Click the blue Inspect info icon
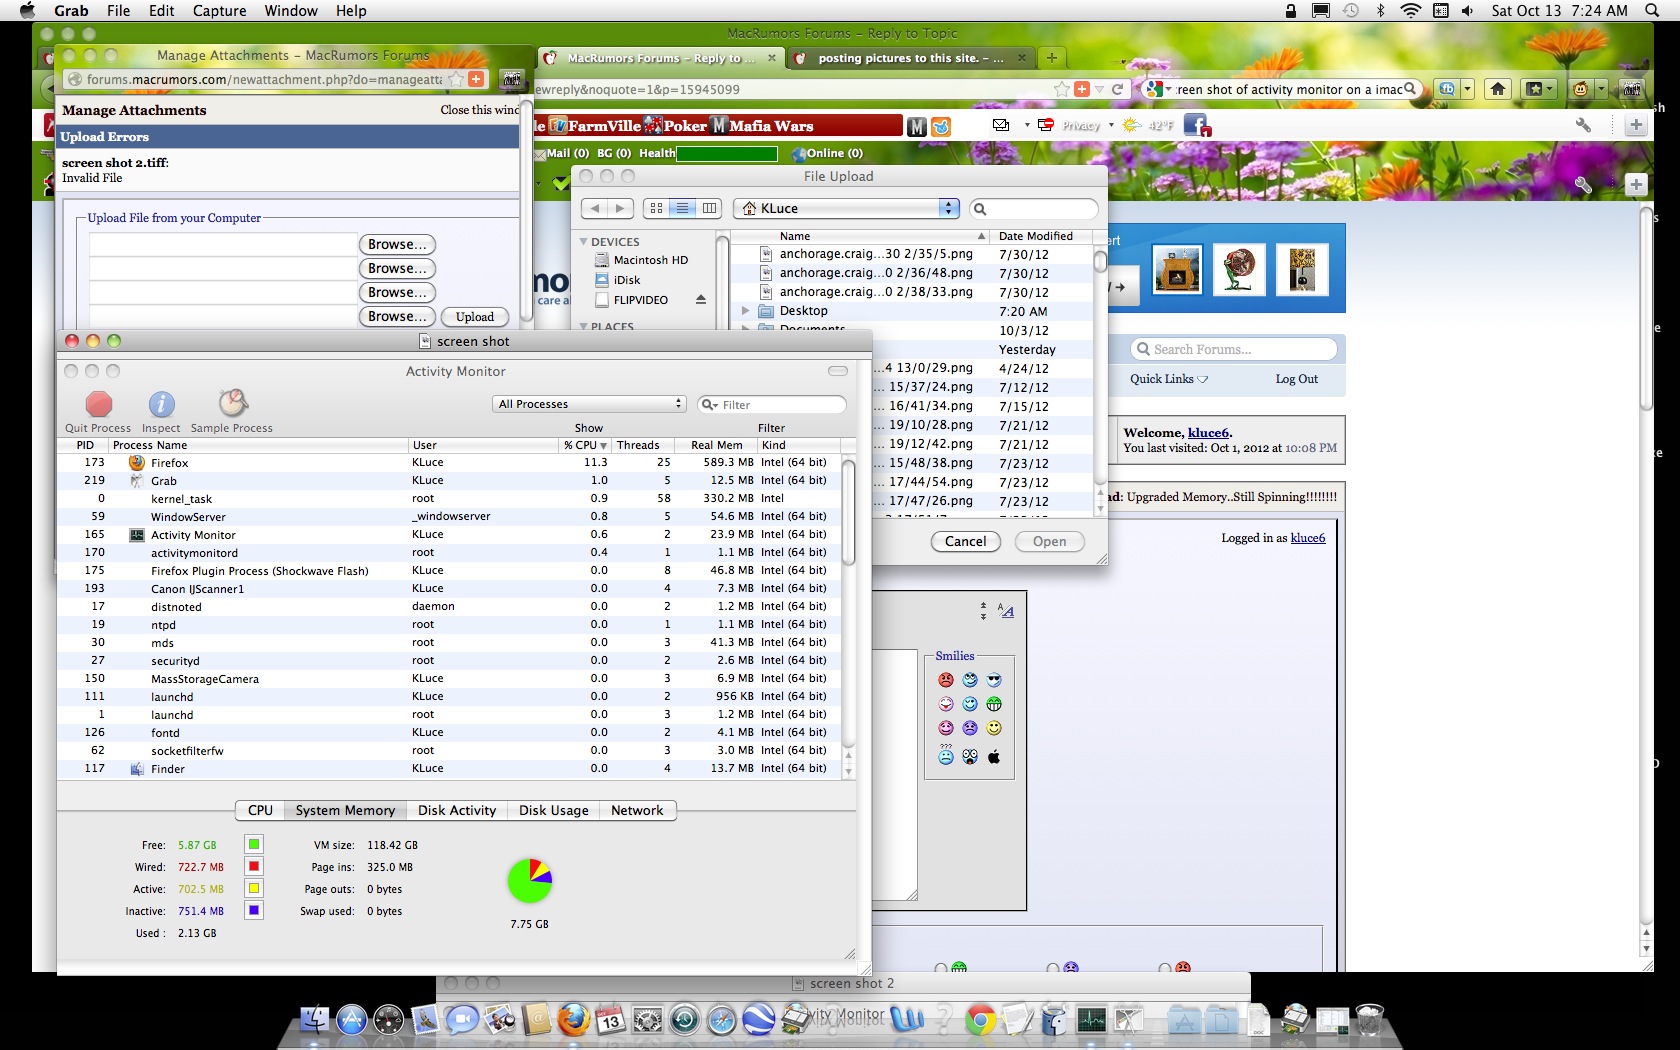1680x1050 pixels. point(161,404)
